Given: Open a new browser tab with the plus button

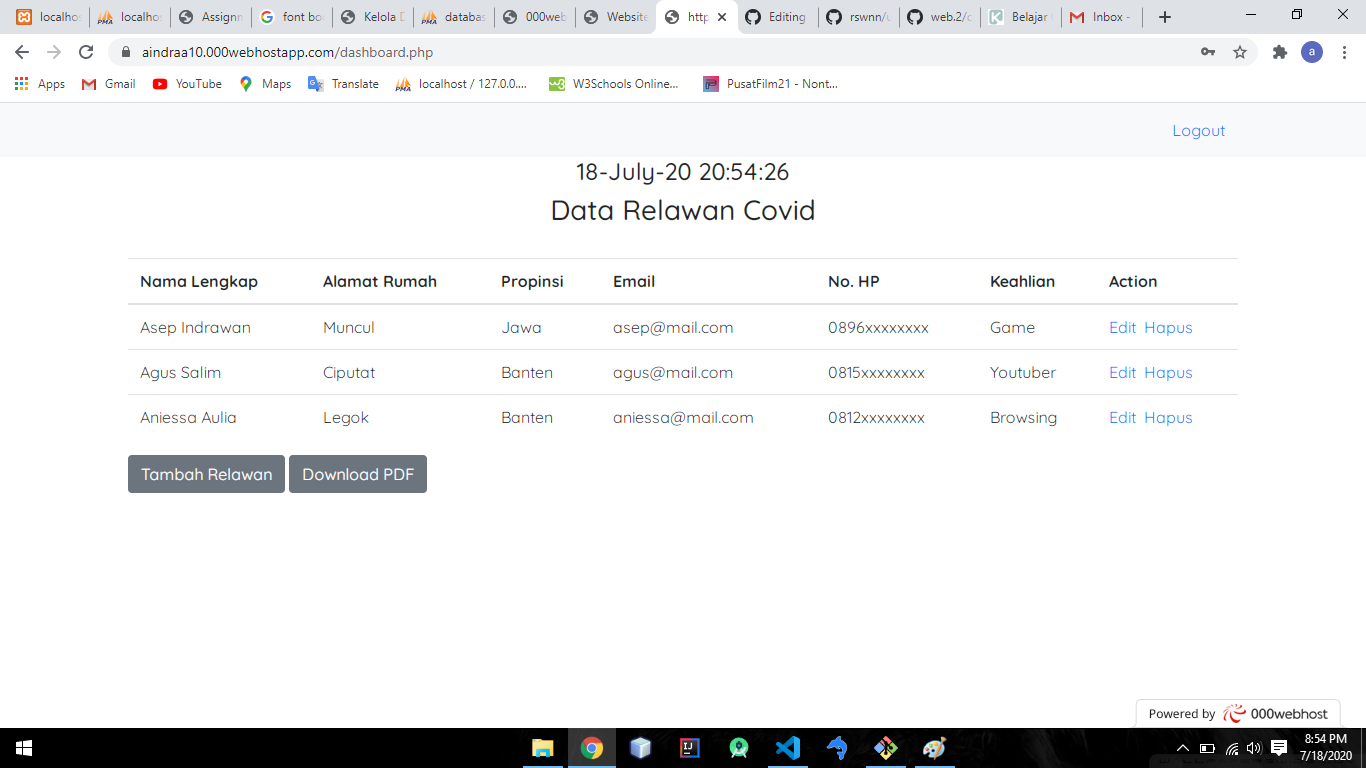Looking at the screenshot, I should (x=1164, y=16).
